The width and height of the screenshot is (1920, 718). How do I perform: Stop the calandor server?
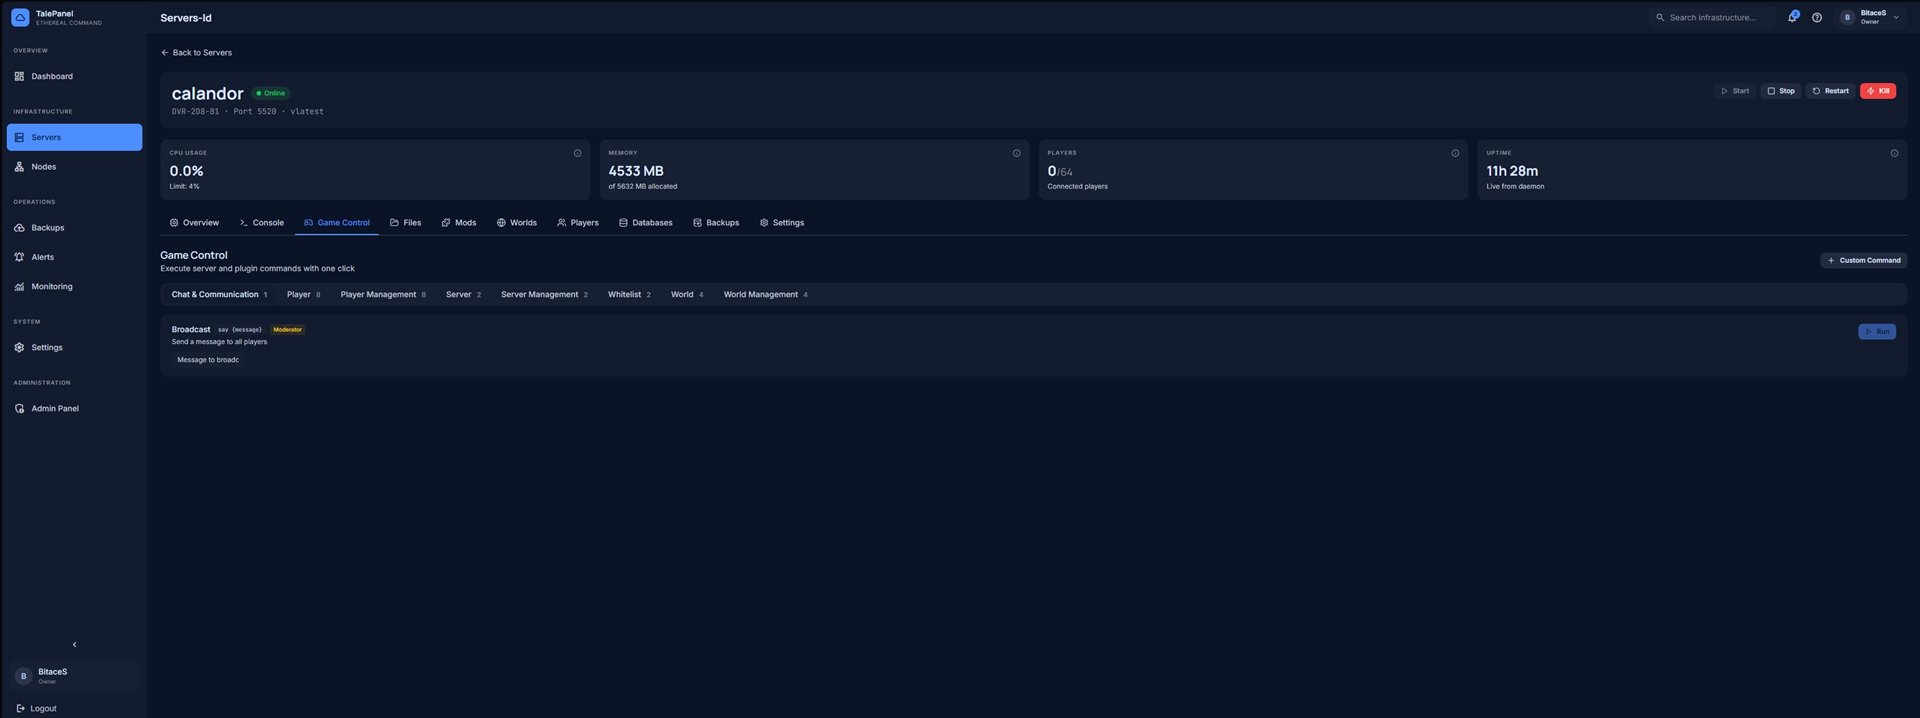pos(1780,91)
